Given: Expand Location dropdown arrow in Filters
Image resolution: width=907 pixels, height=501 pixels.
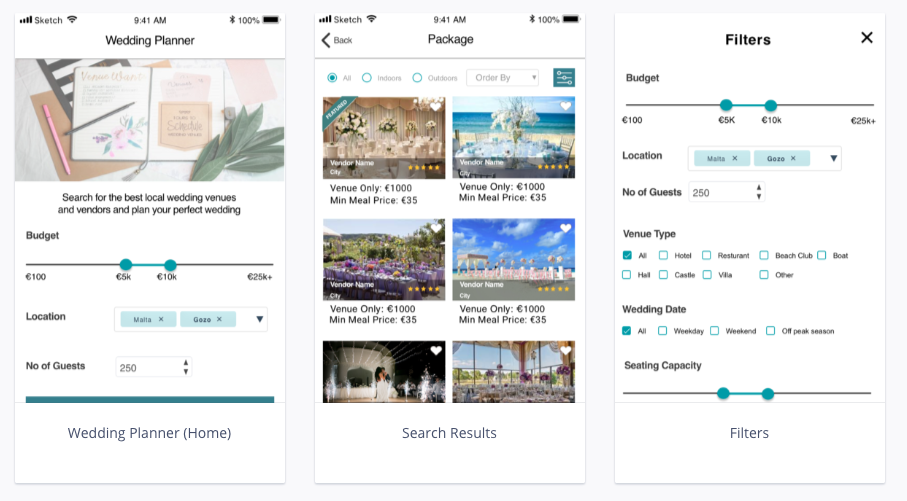Looking at the screenshot, I should pos(834,159).
